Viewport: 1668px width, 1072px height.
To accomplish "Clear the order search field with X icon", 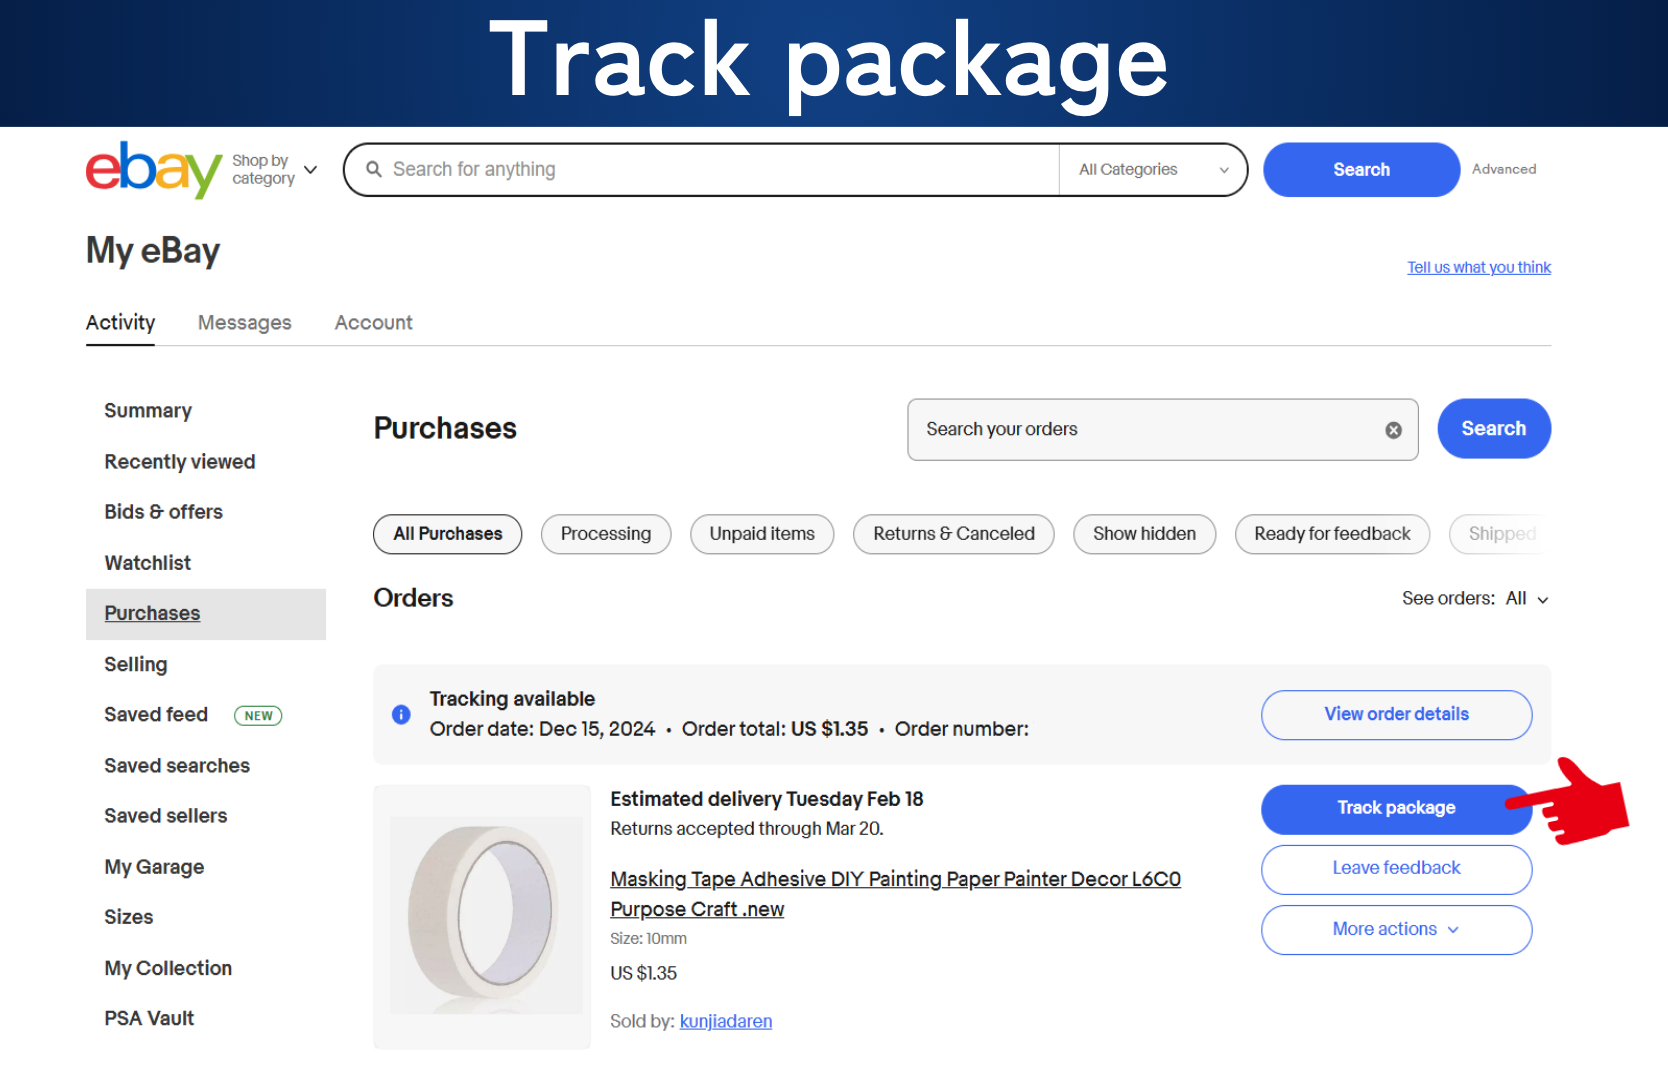I will [1393, 430].
